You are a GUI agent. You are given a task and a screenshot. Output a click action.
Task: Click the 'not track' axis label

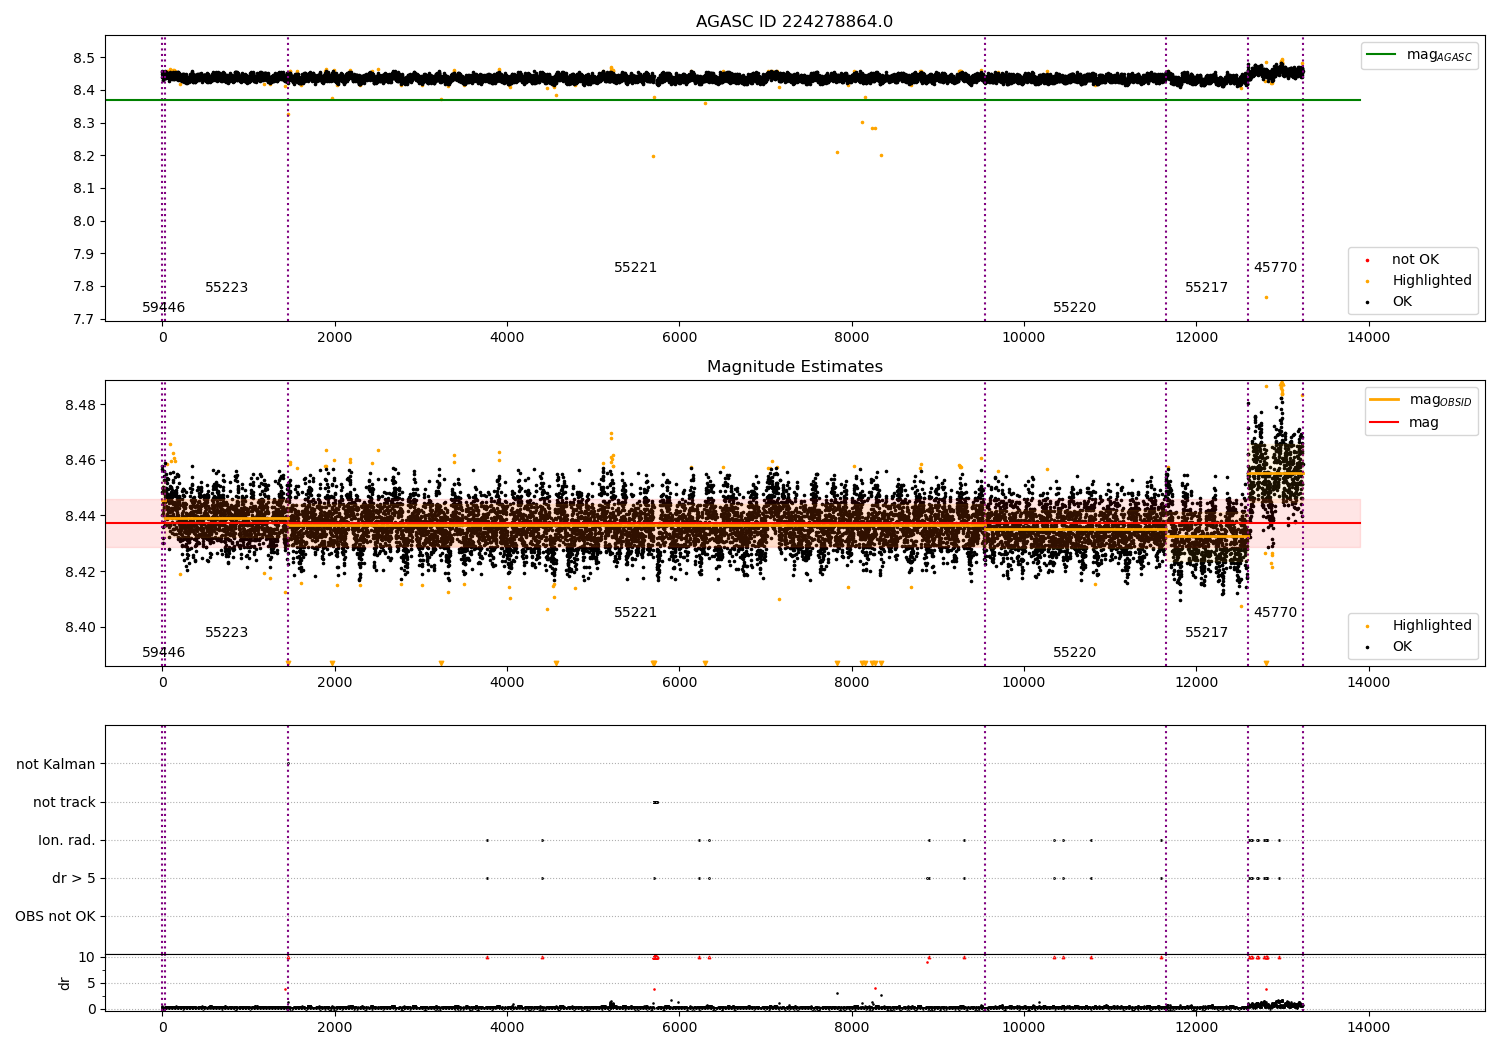pyautogui.click(x=64, y=802)
